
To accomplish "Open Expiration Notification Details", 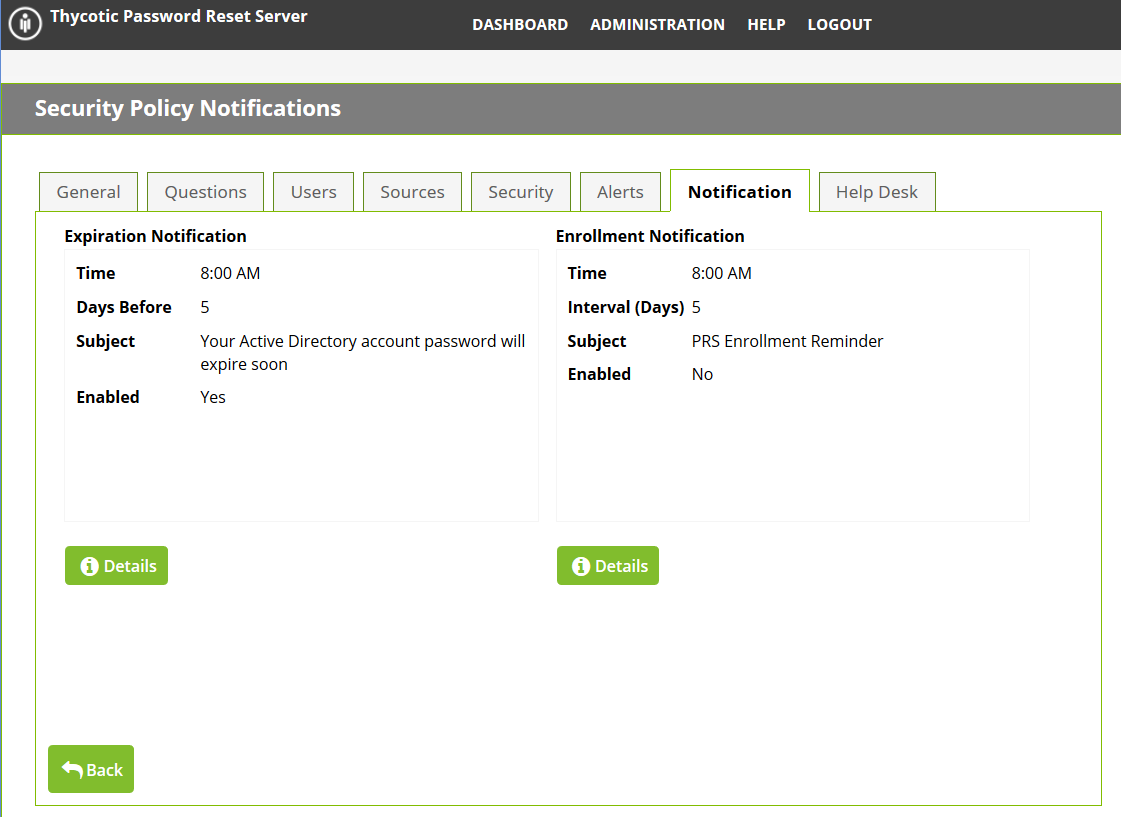I will (117, 566).
